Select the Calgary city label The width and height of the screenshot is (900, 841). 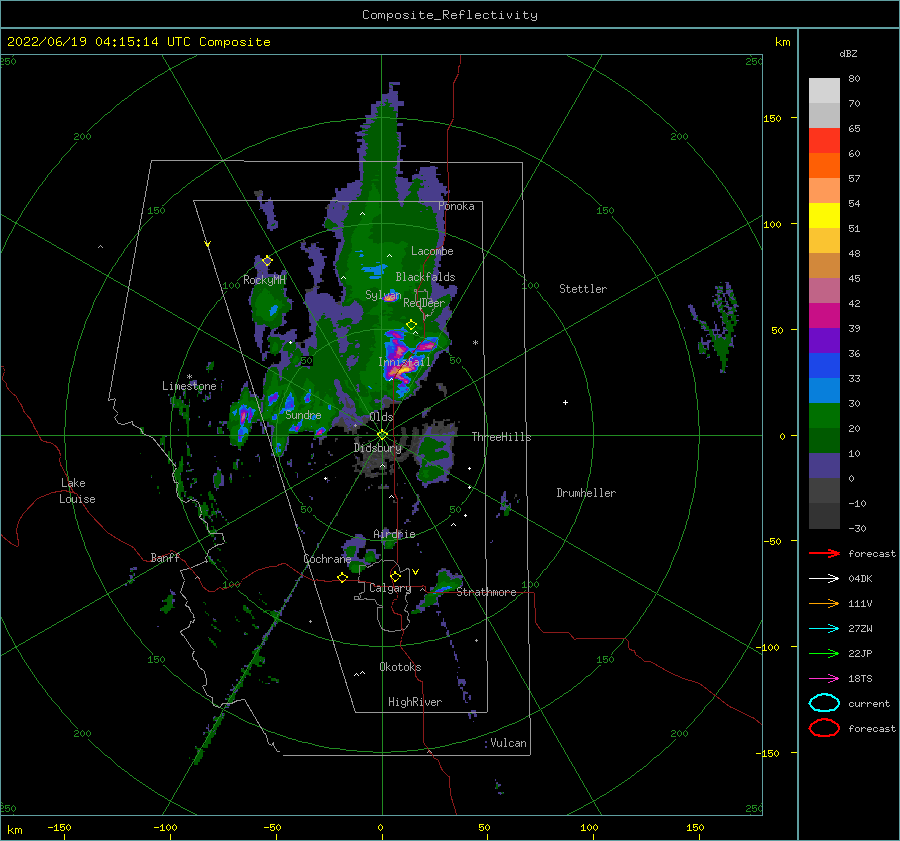coord(390,588)
